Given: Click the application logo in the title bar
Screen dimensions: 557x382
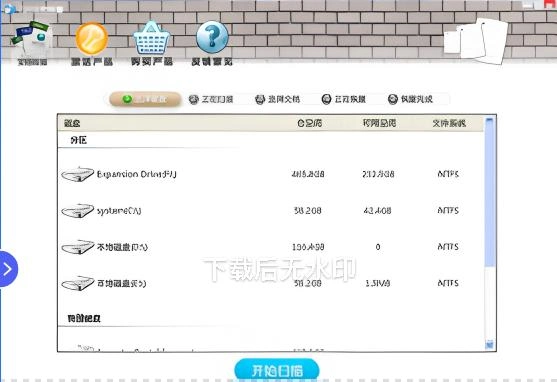Looking at the screenshot, I should pyautogui.click(x=10, y=9).
